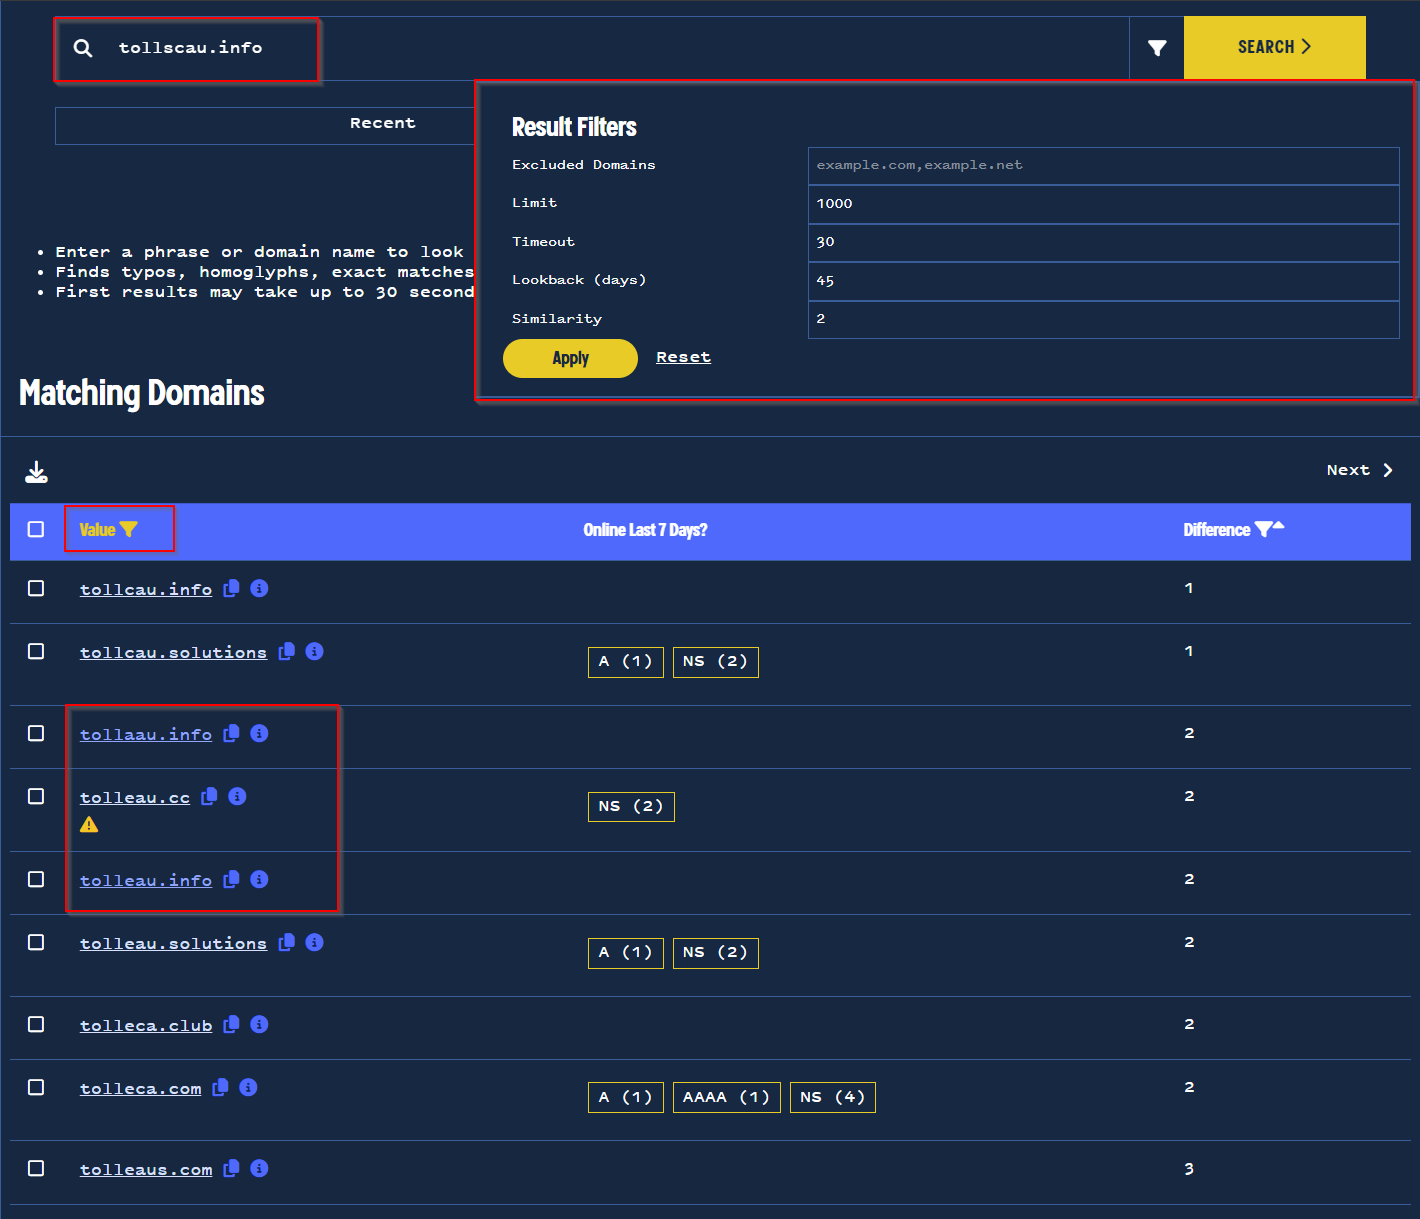
Task: Open the result filters funnel icon
Action: coord(1157,48)
